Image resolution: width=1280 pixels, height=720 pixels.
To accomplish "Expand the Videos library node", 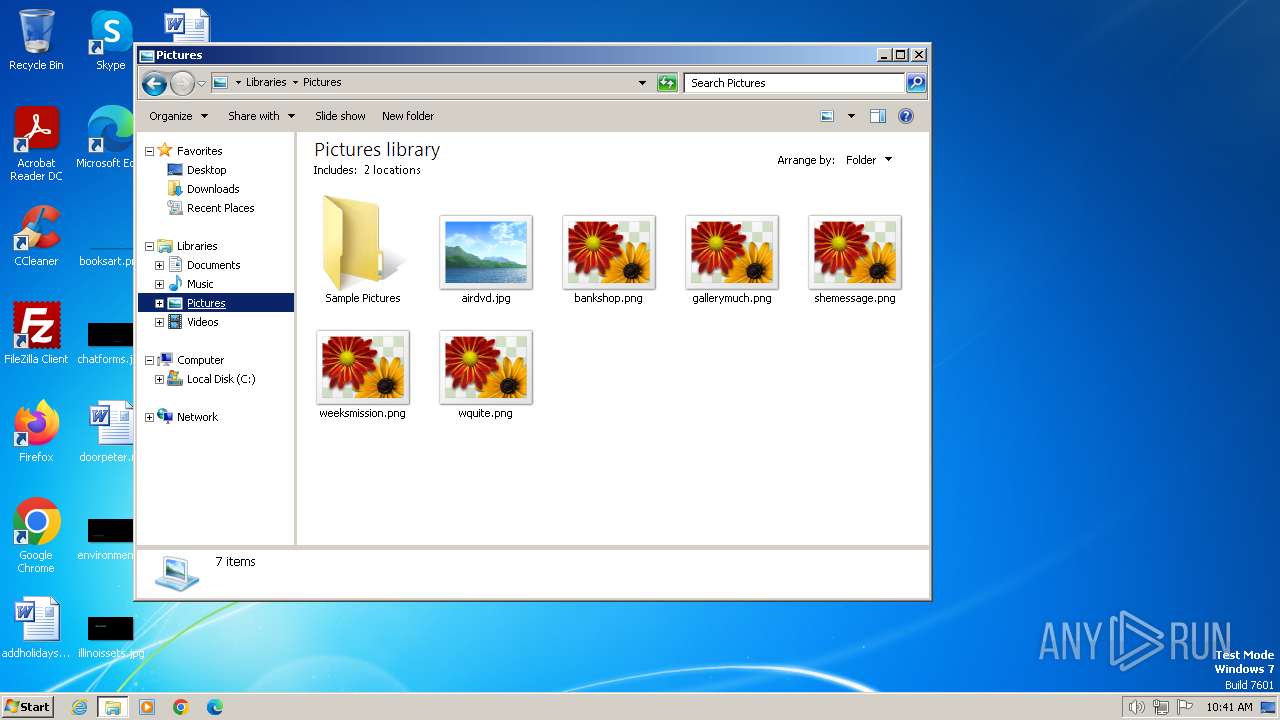I will (159, 322).
